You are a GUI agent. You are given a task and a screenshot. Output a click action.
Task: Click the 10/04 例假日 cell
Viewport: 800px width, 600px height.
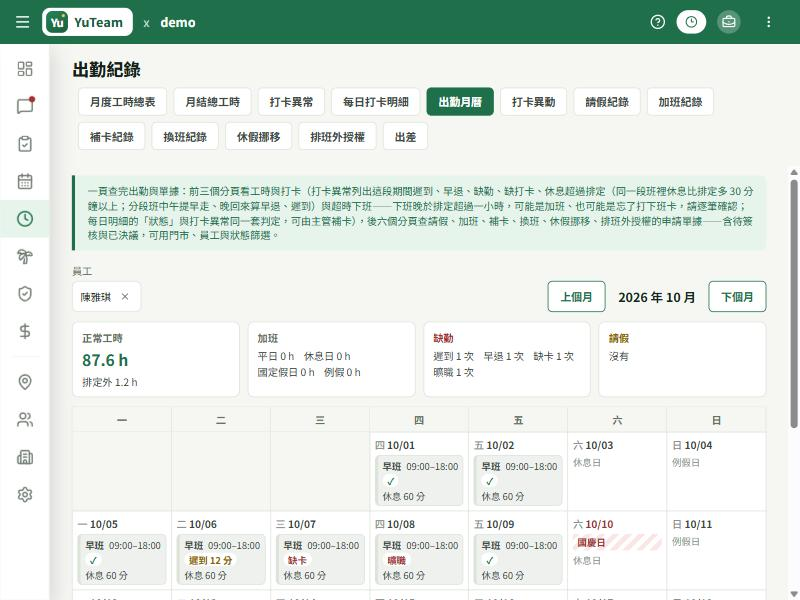(716, 472)
